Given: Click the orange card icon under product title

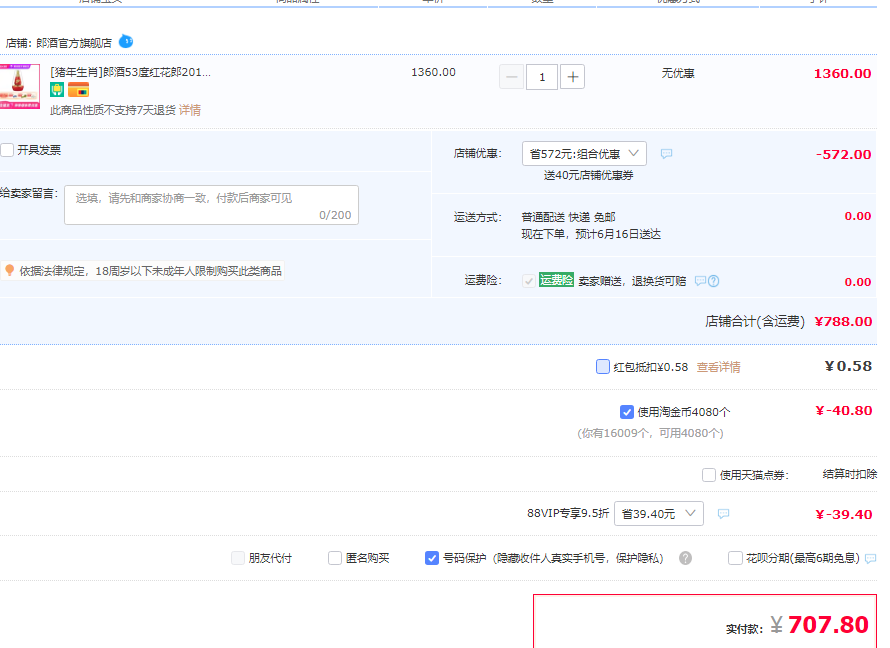Looking at the screenshot, I should (x=78, y=90).
